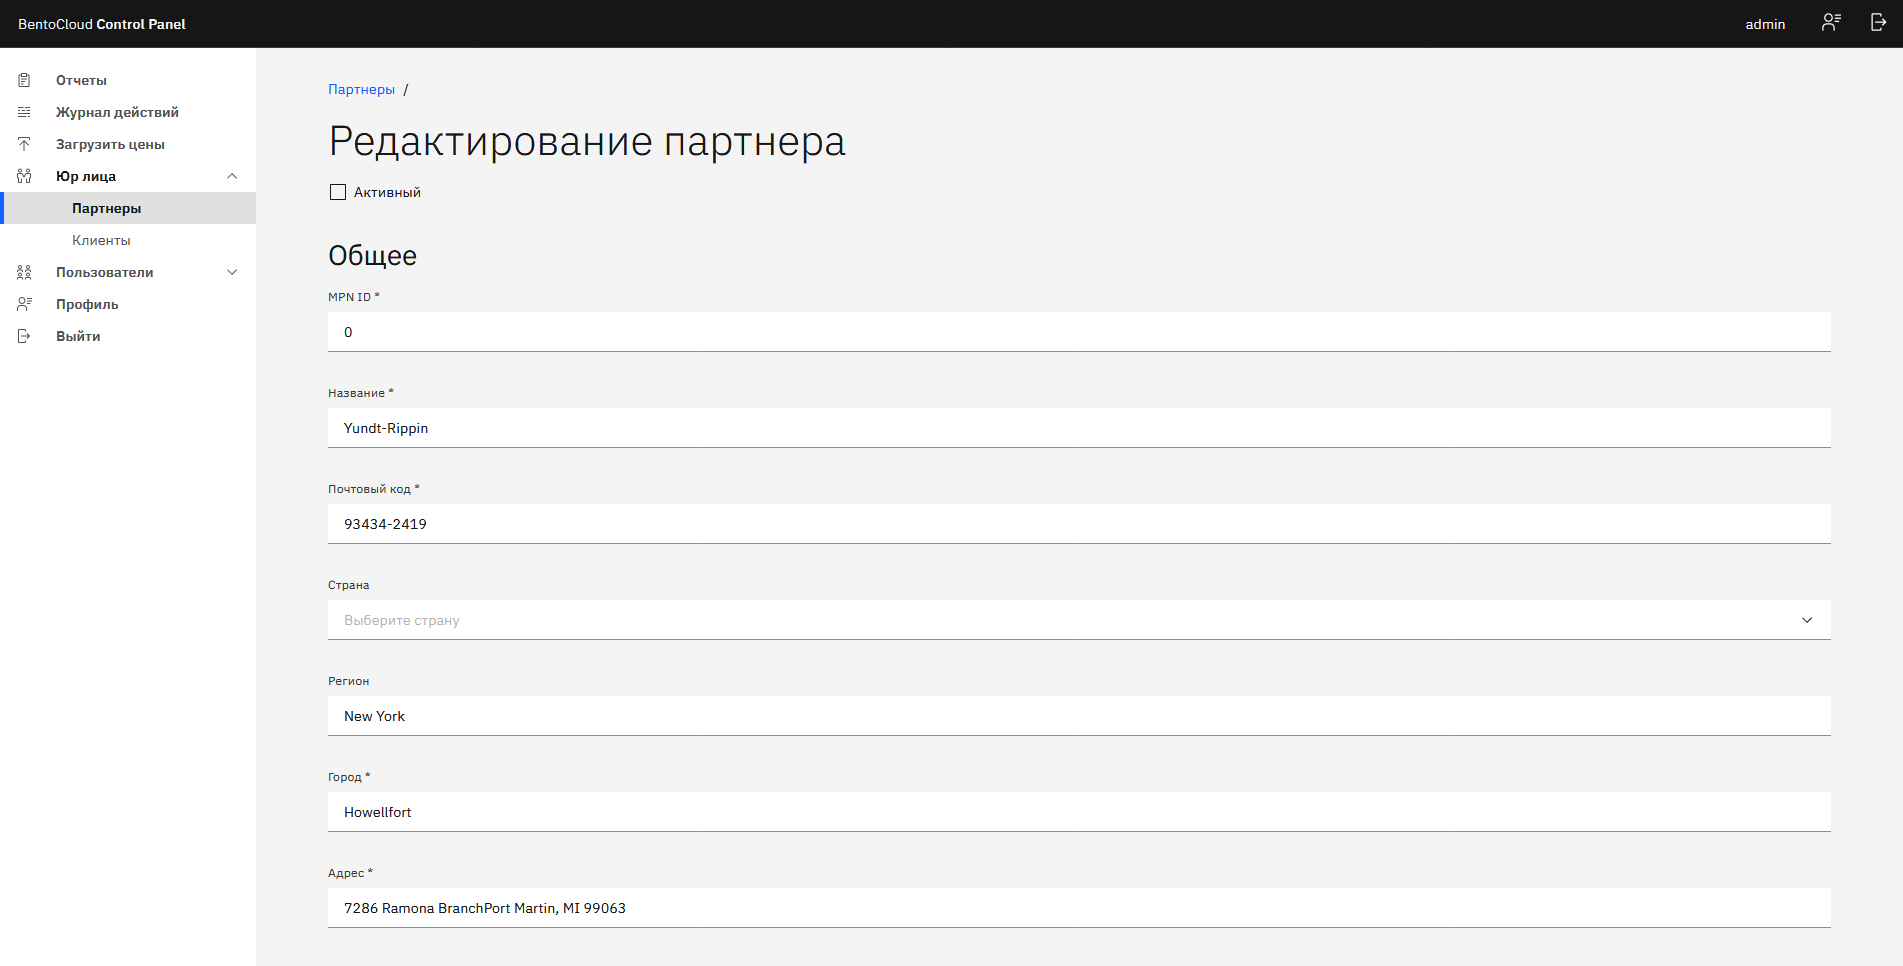
Task: Click the Почтовый код input field
Action: pyautogui.click(x=1079, y=524)
